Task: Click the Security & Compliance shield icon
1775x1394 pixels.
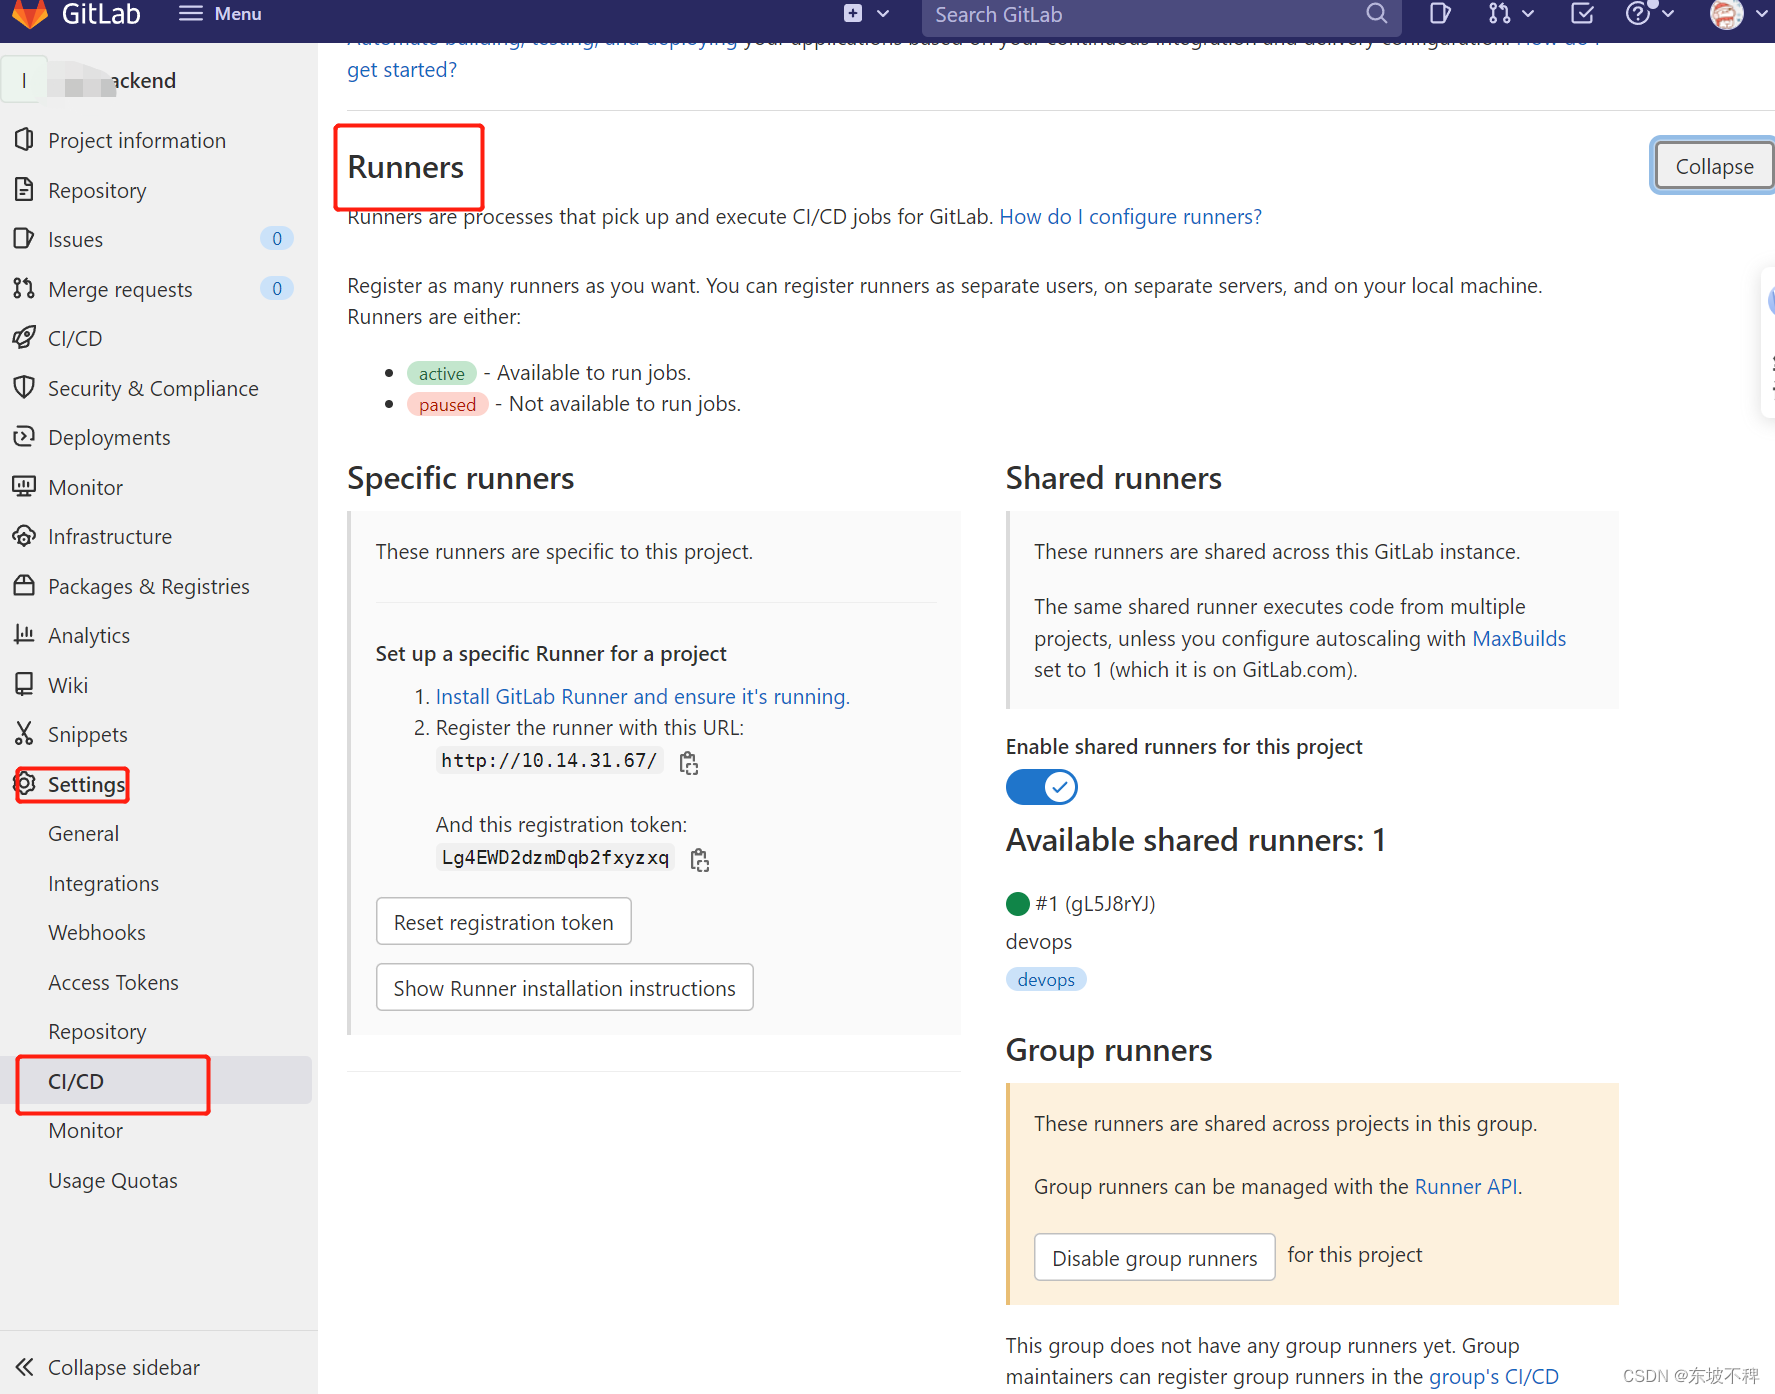Action: pos(25,387)
